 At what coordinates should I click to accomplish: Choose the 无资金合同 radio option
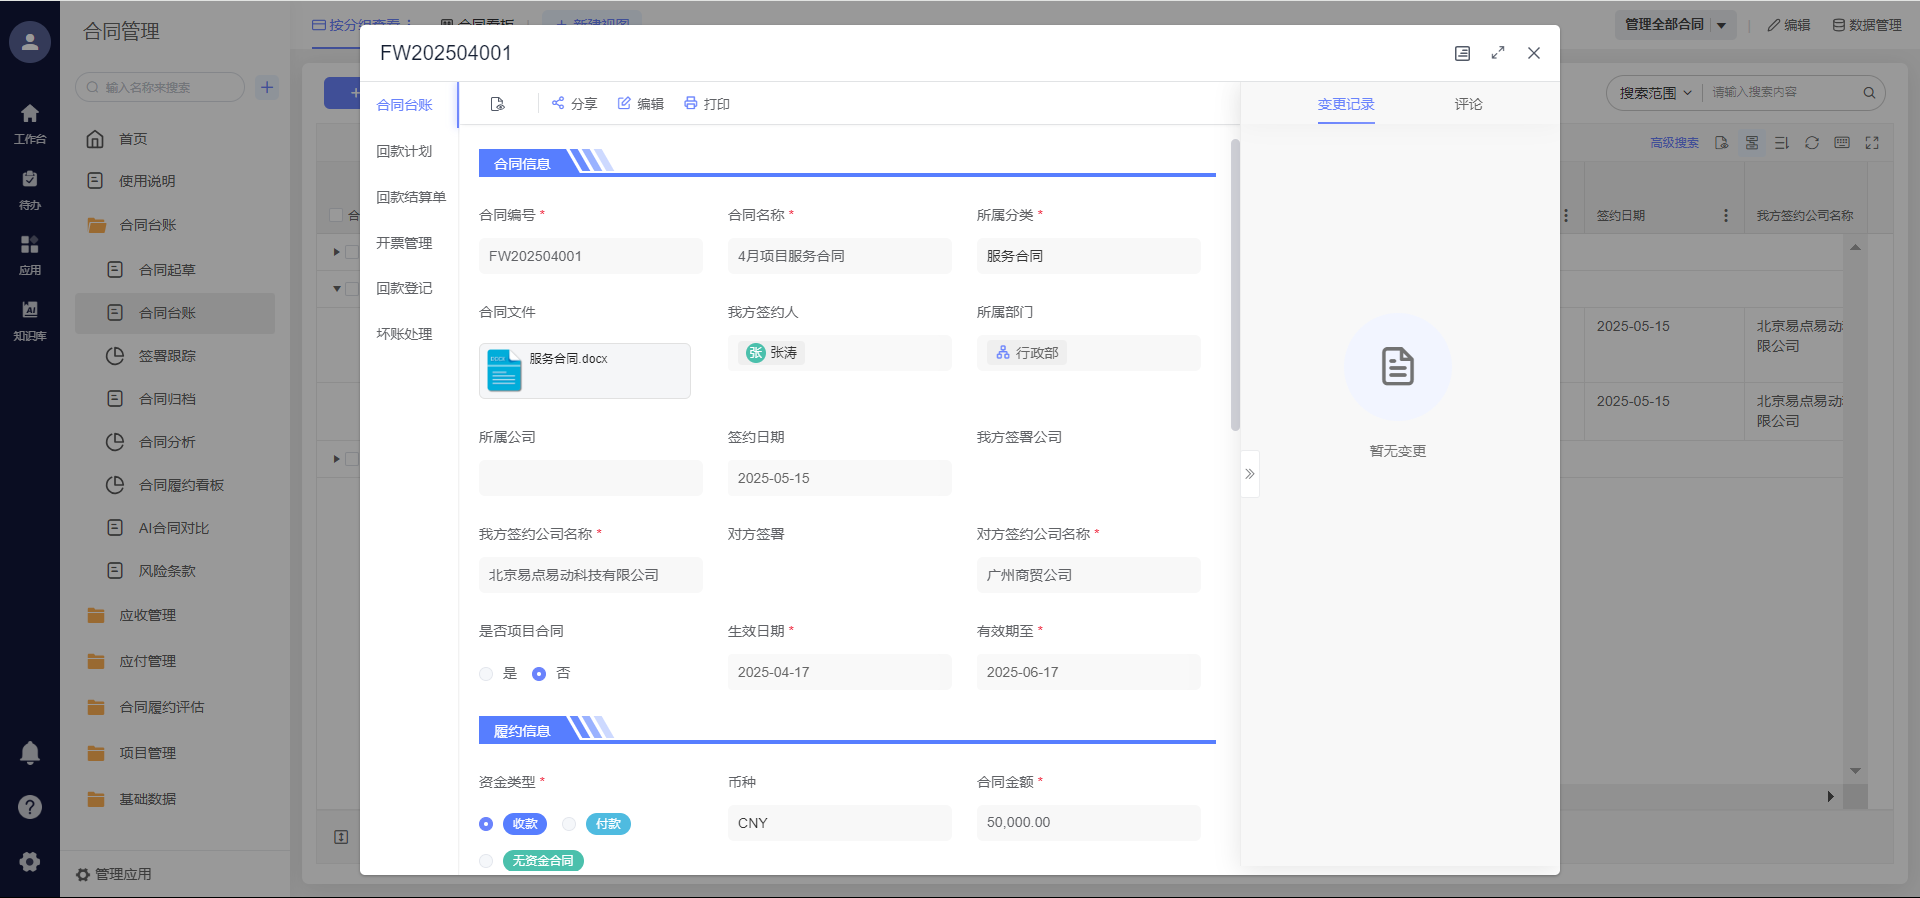(x=487, y=861)
